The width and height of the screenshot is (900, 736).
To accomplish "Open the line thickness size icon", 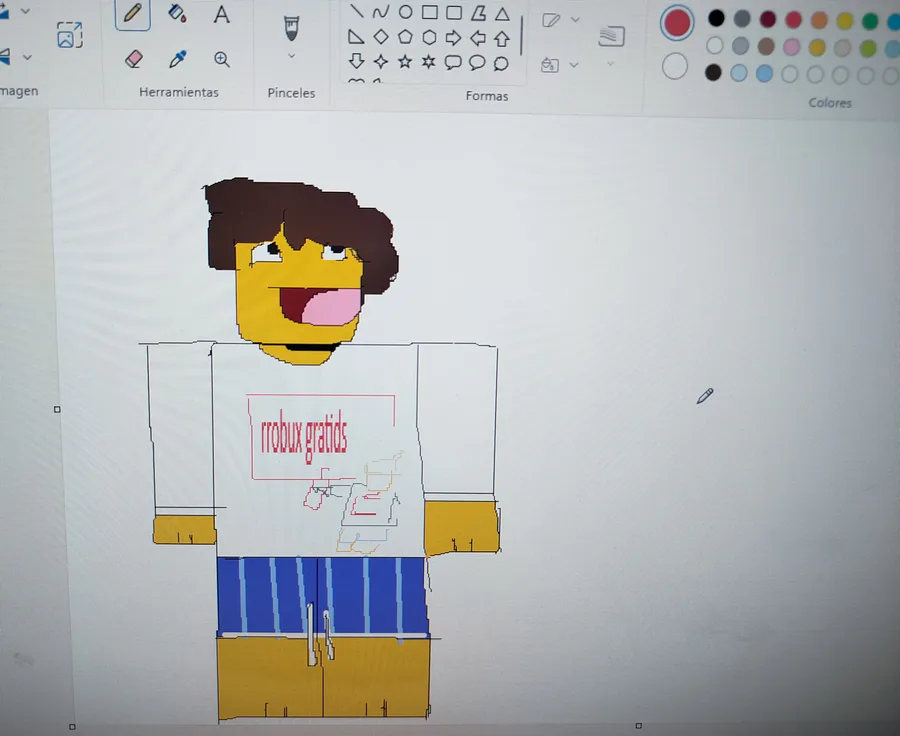I will 611,36.
